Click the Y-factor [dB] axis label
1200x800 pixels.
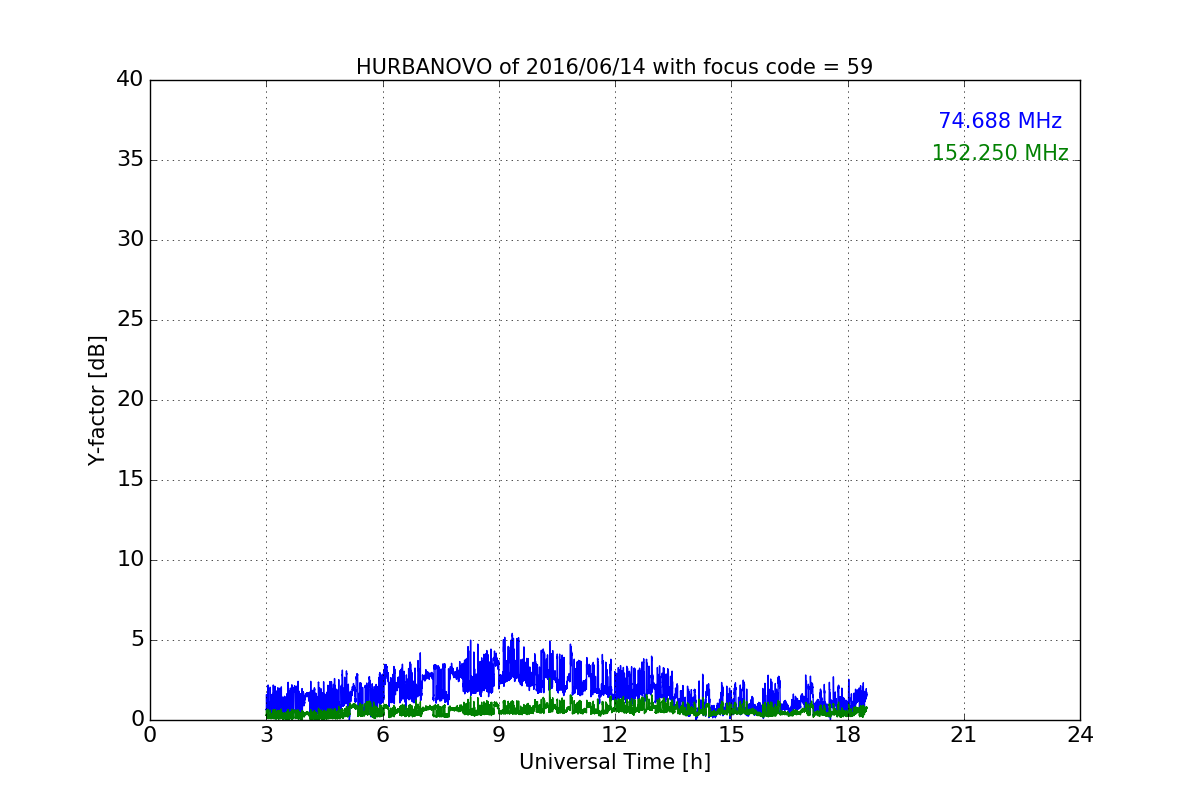(97, 400)
